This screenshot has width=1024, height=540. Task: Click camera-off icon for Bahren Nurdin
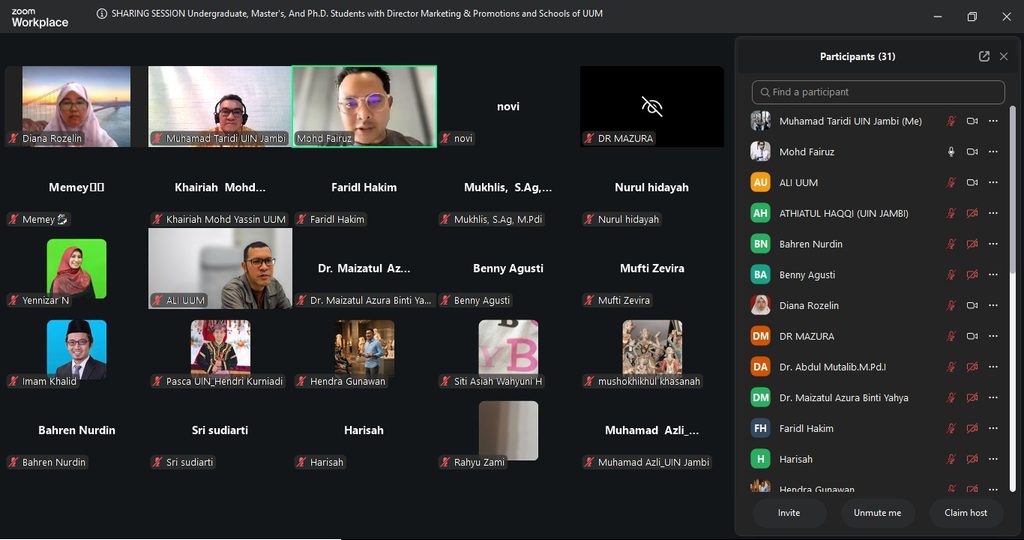(972, 244)
